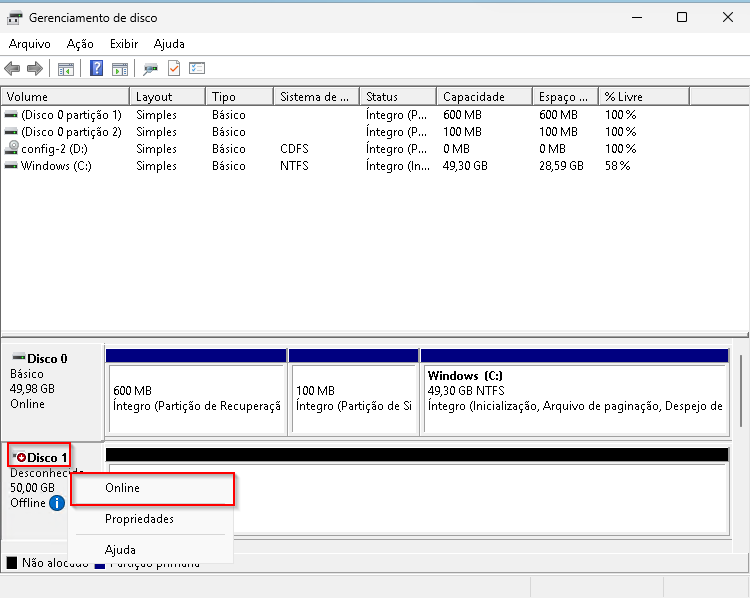
Task: Click the blue info icon beside Offline
Action: click(x=57, y=503)
